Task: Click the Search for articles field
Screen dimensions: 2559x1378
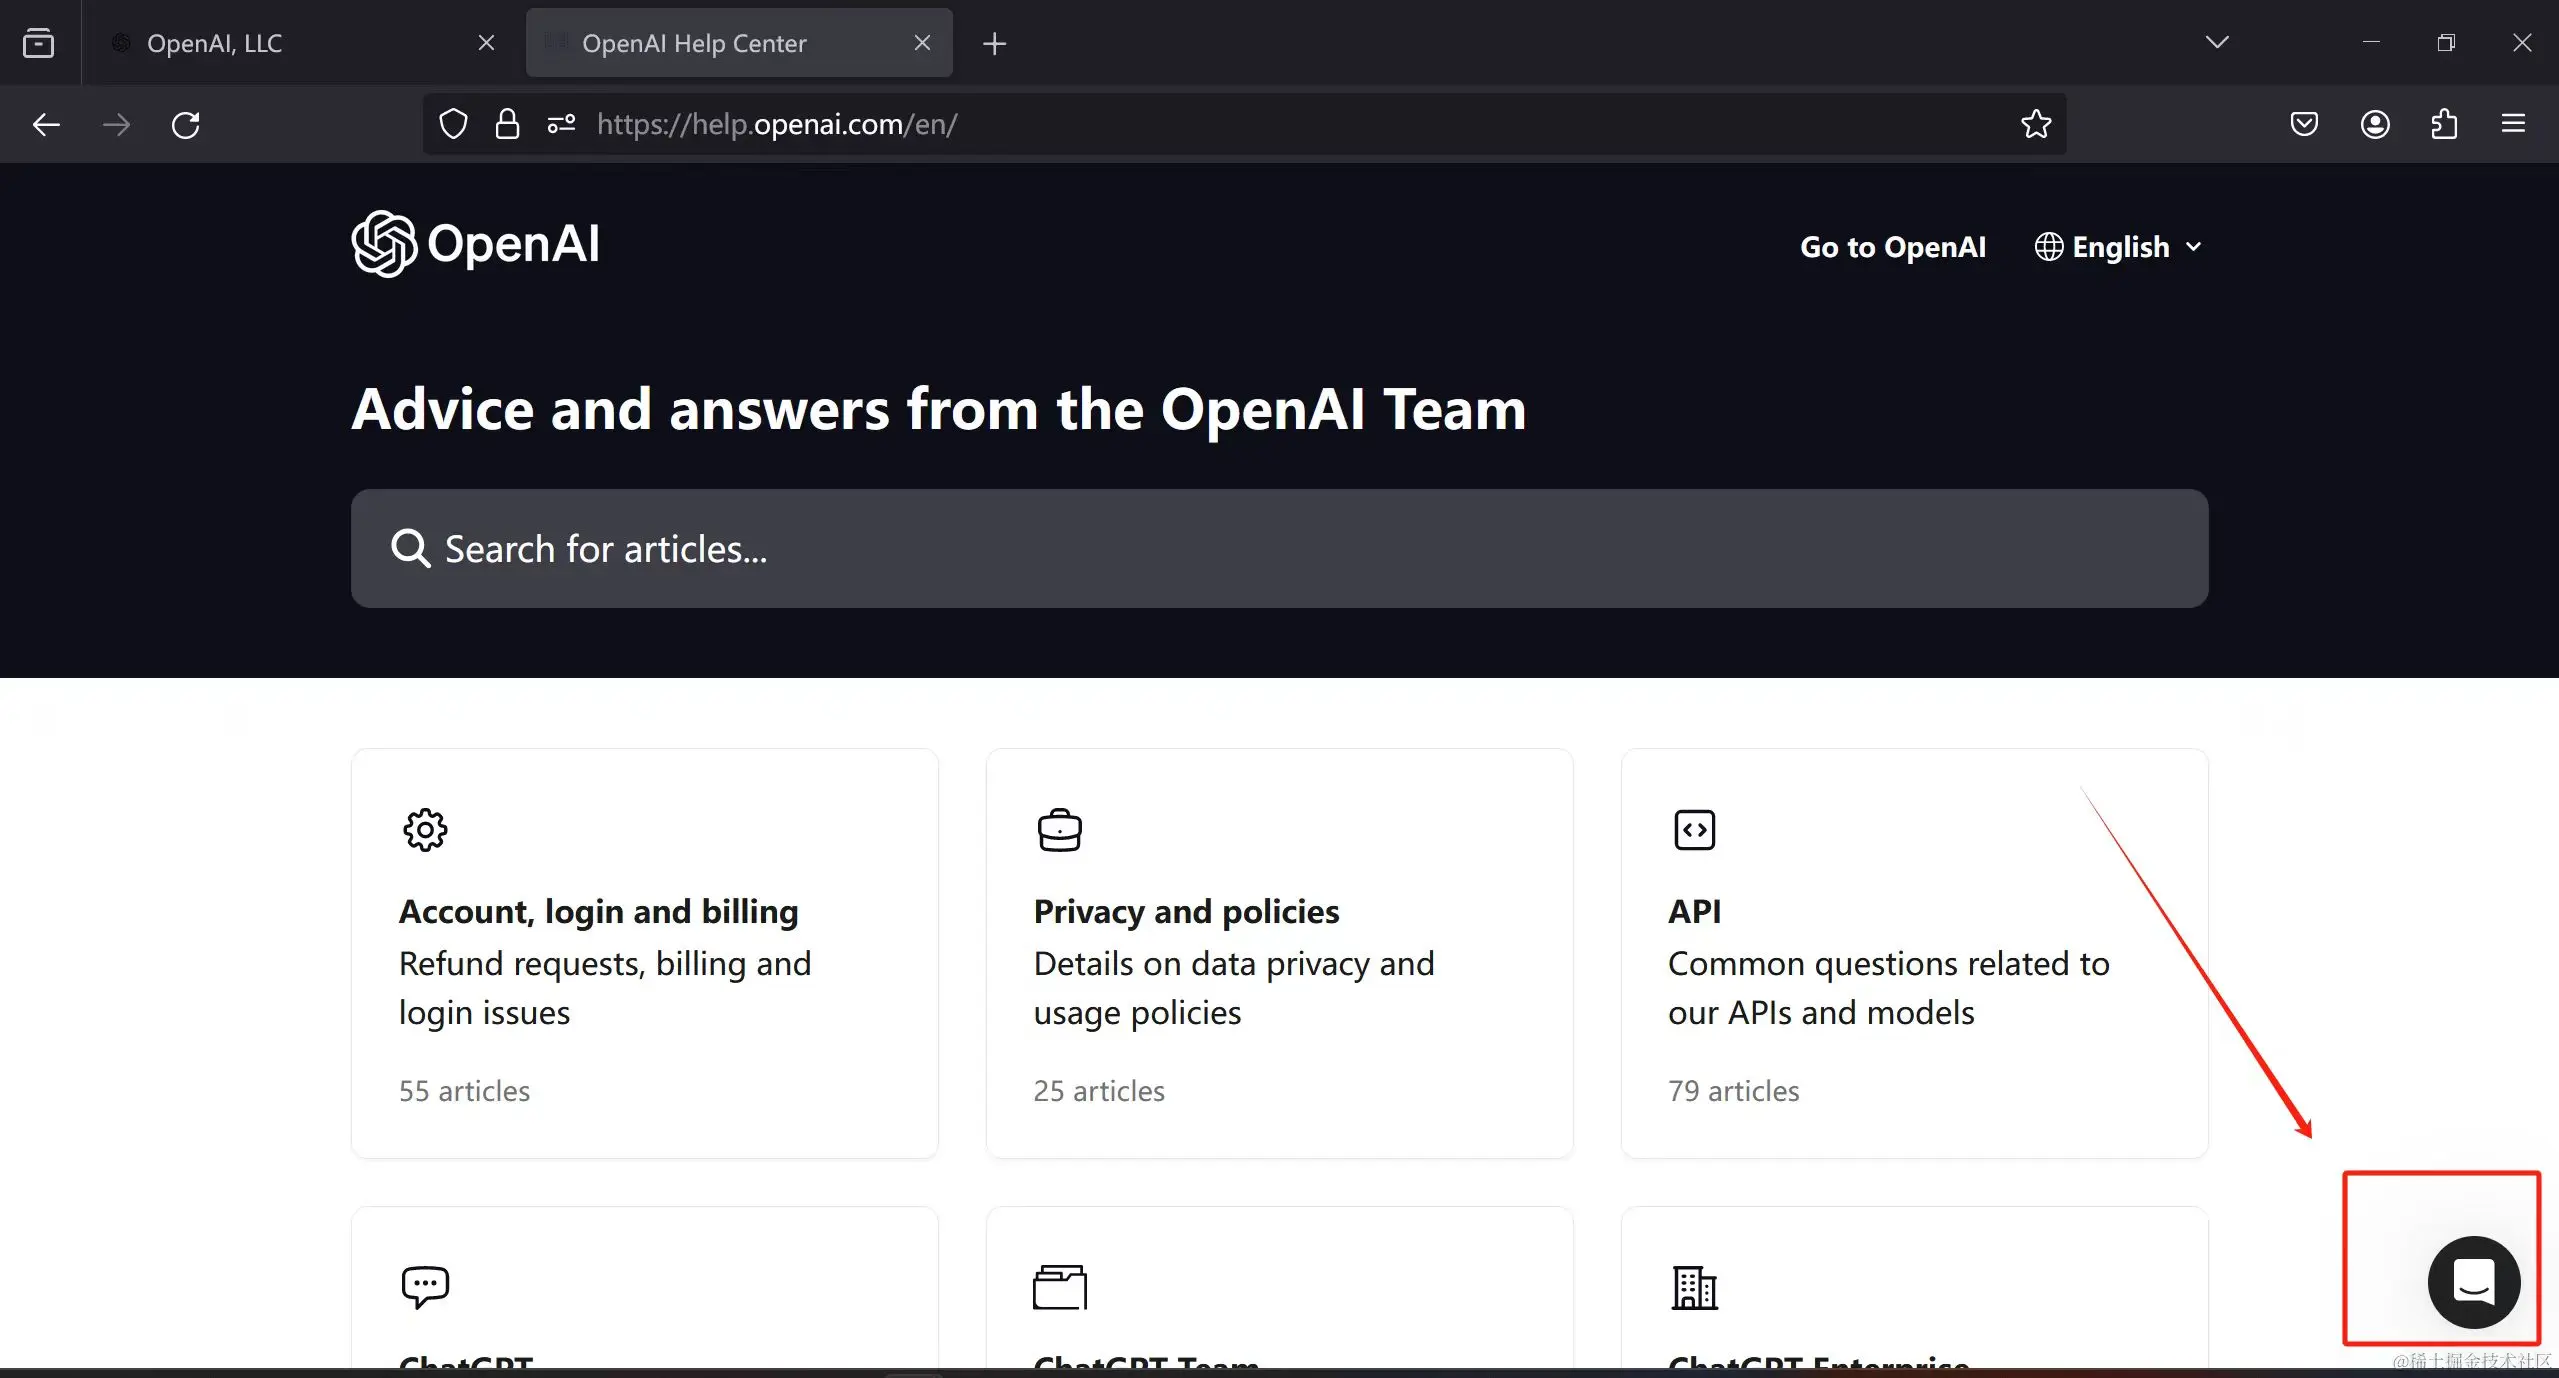Action: 1278,548
